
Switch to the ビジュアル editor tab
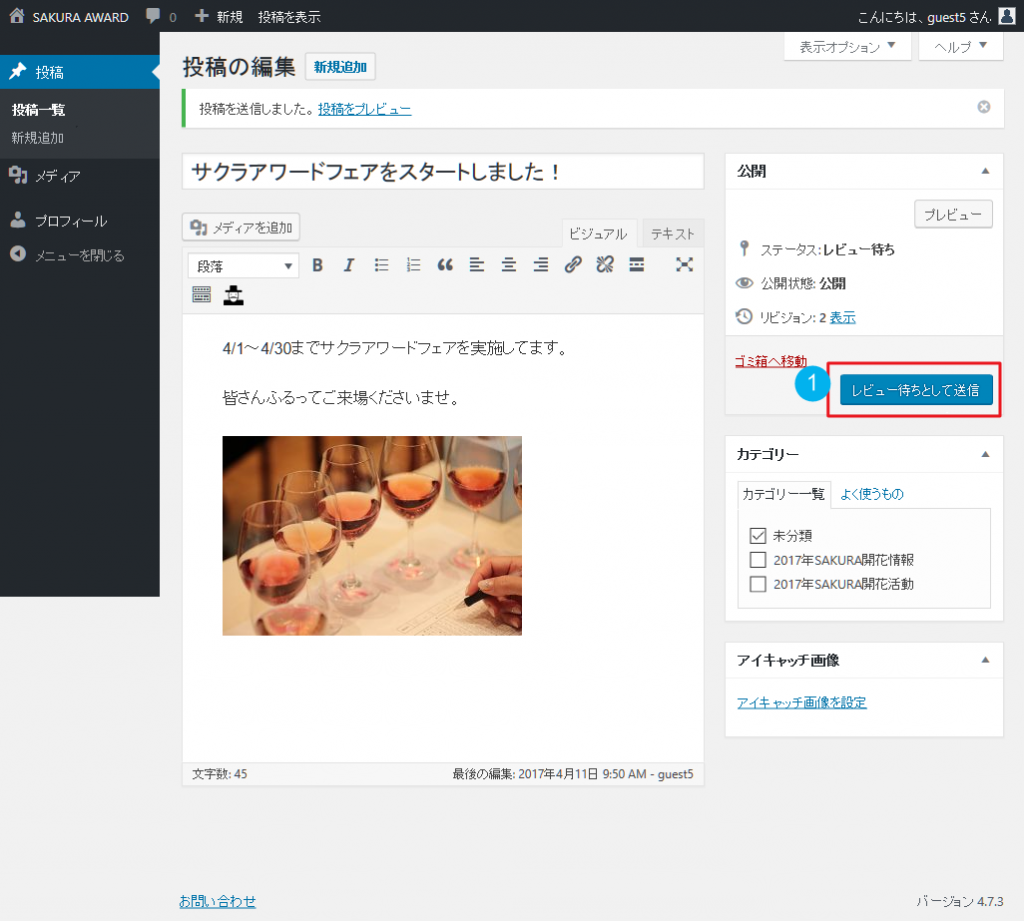coord(598,233)
